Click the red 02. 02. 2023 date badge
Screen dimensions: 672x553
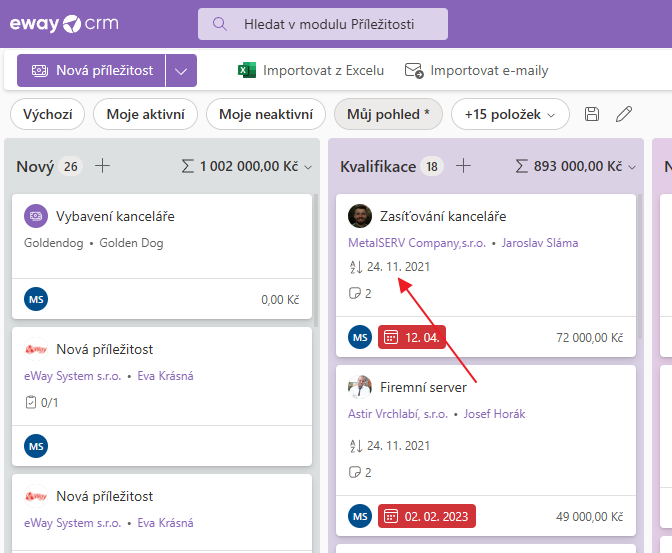tap(427, 516)
